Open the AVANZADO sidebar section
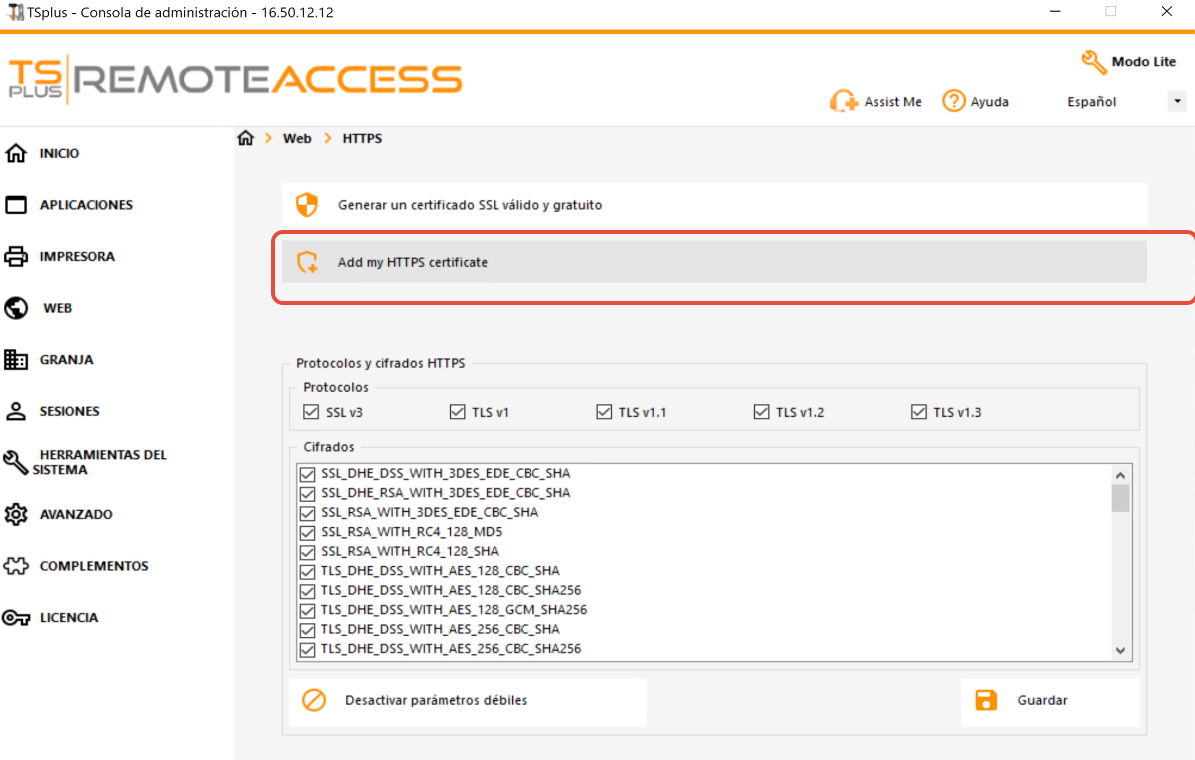 click(76, 515)
